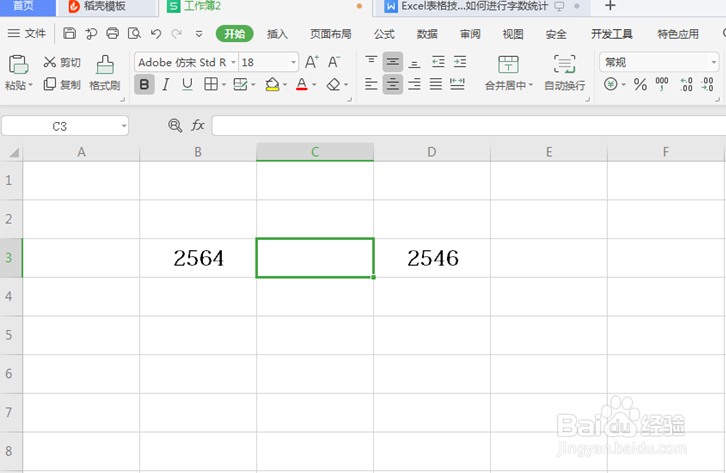The height and width of the screenshot is (473, 726).
Task: Apply percent style format
Action: (x=640, y=84)
